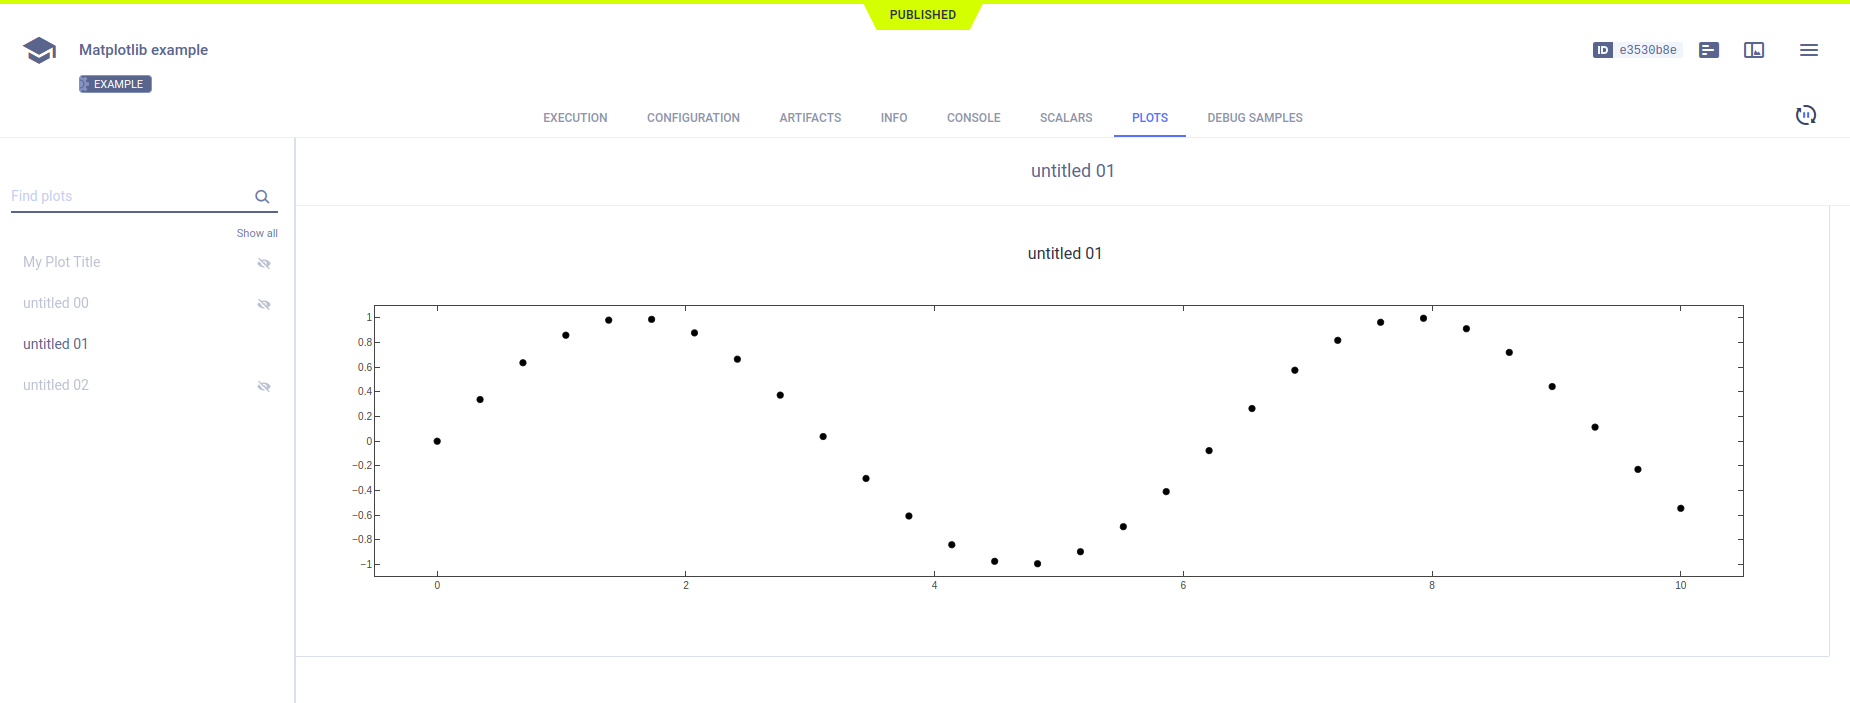Viewport: 1850px width, 703px height.
Task: Open the ARTIFACTS tab
Action: [x=810, y=118]
